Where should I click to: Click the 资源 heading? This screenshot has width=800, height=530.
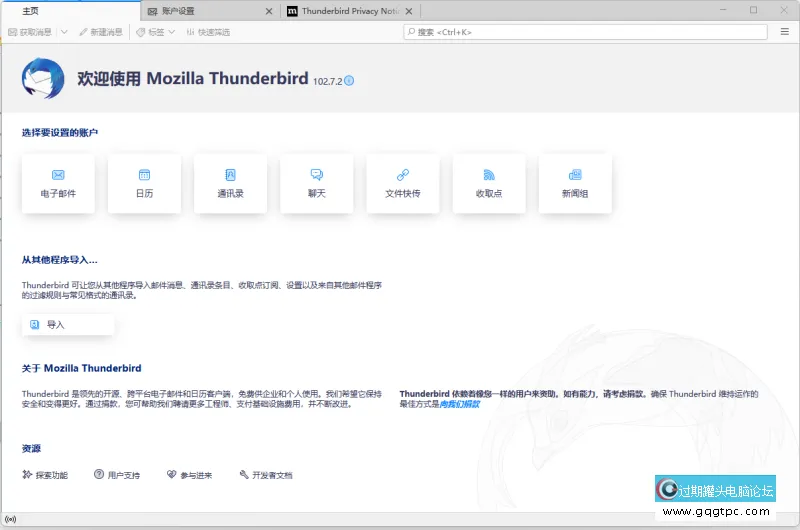tap(31, 448)
